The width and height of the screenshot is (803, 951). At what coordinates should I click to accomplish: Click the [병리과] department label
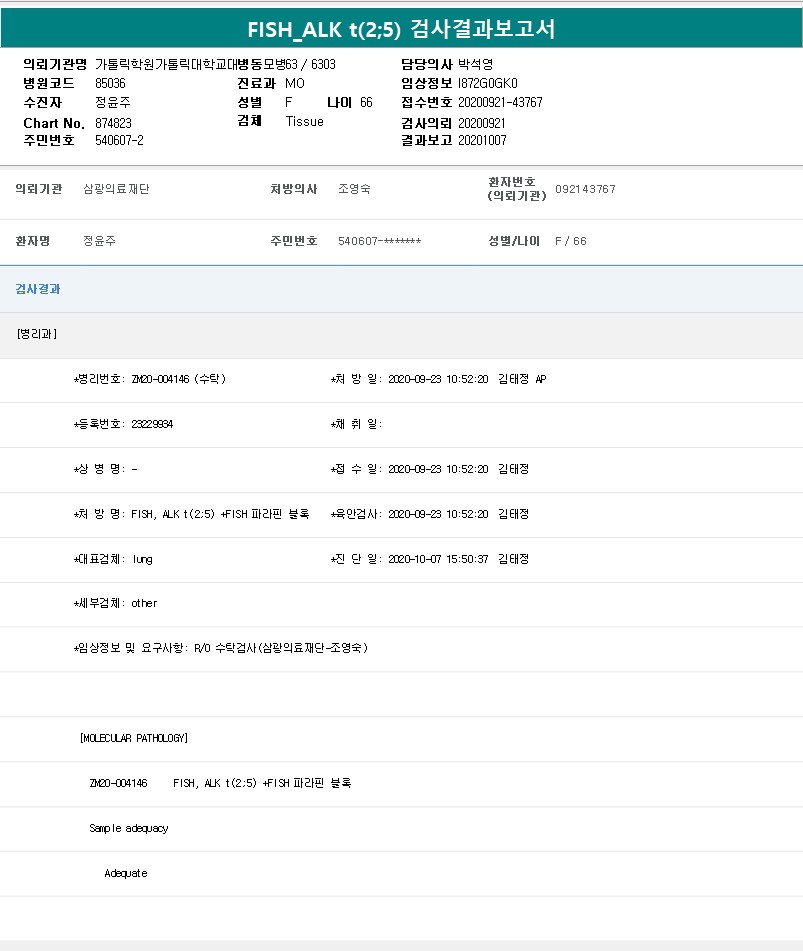point(37,334)
